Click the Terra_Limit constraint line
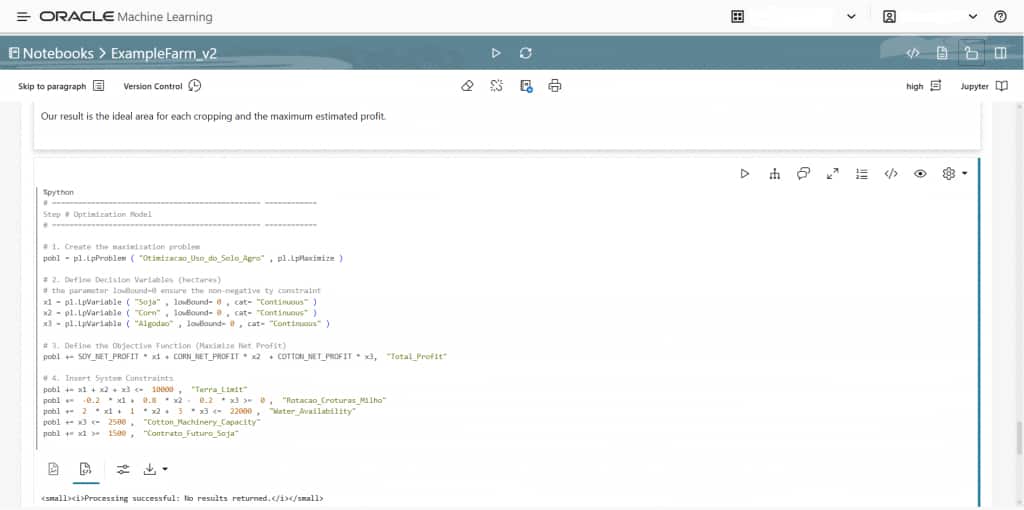The height and width of the screenshot is (510, 1024). [145, 389]
